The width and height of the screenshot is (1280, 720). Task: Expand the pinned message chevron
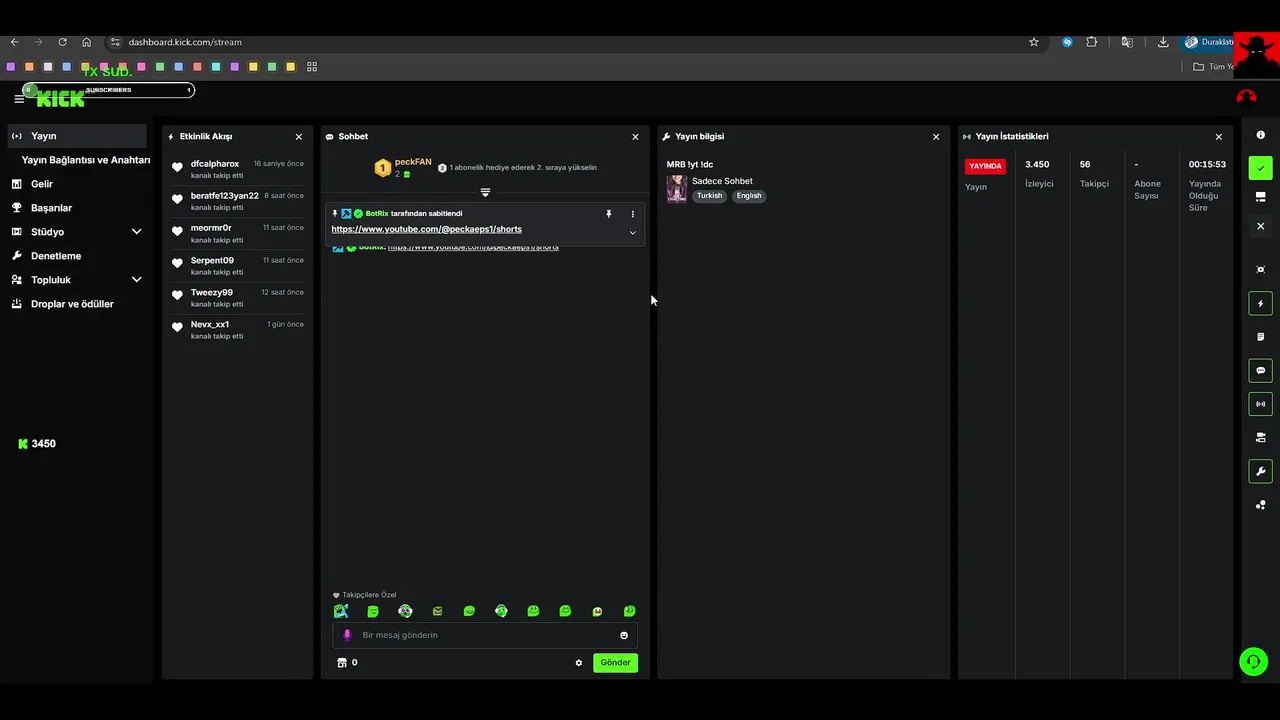pyautogui.click(x=632, y=233)
